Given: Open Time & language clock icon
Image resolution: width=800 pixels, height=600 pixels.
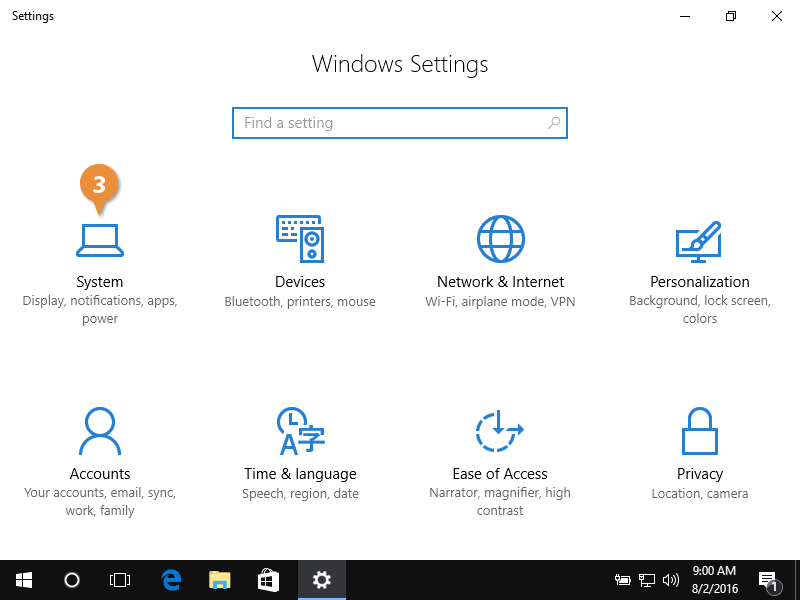Looking at the screenshot, I should (x=300, y=431).
